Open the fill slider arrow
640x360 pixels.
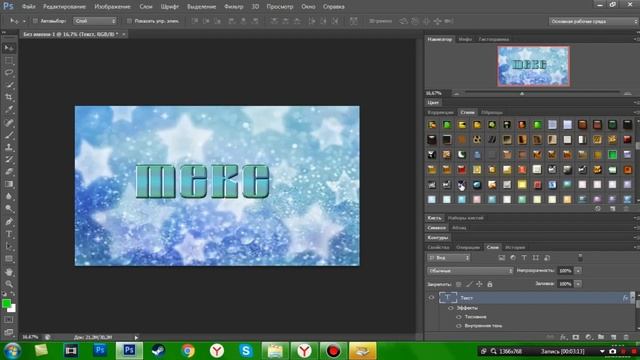[x=578, y=284]
